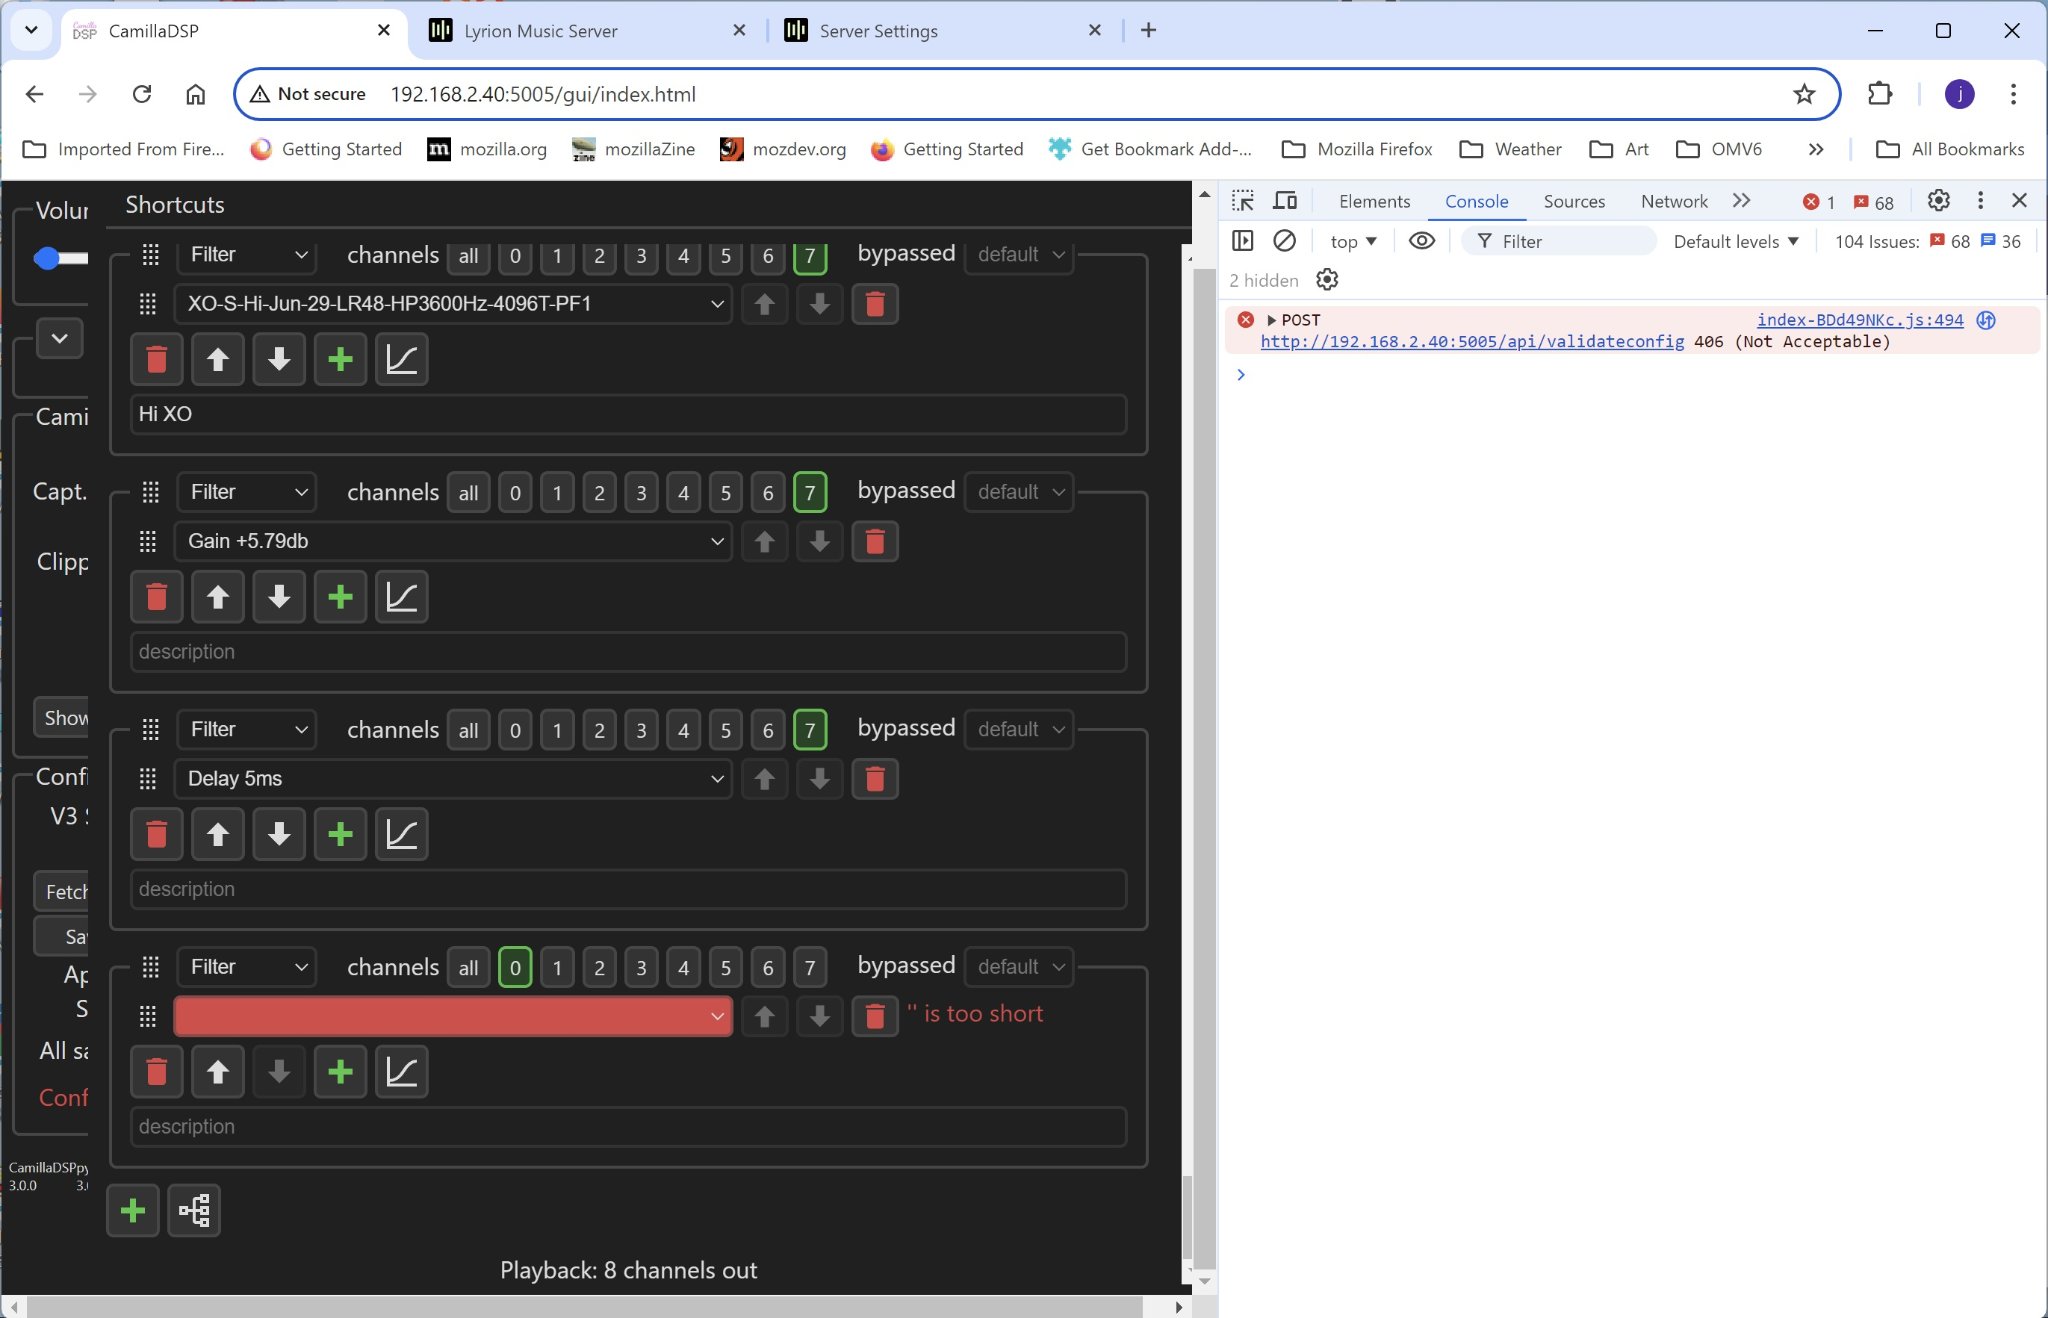The height and width of the screenshot is (1318, 2048).
Task: Show the DevTools console sidebar
Action: tap(1243, 241)
